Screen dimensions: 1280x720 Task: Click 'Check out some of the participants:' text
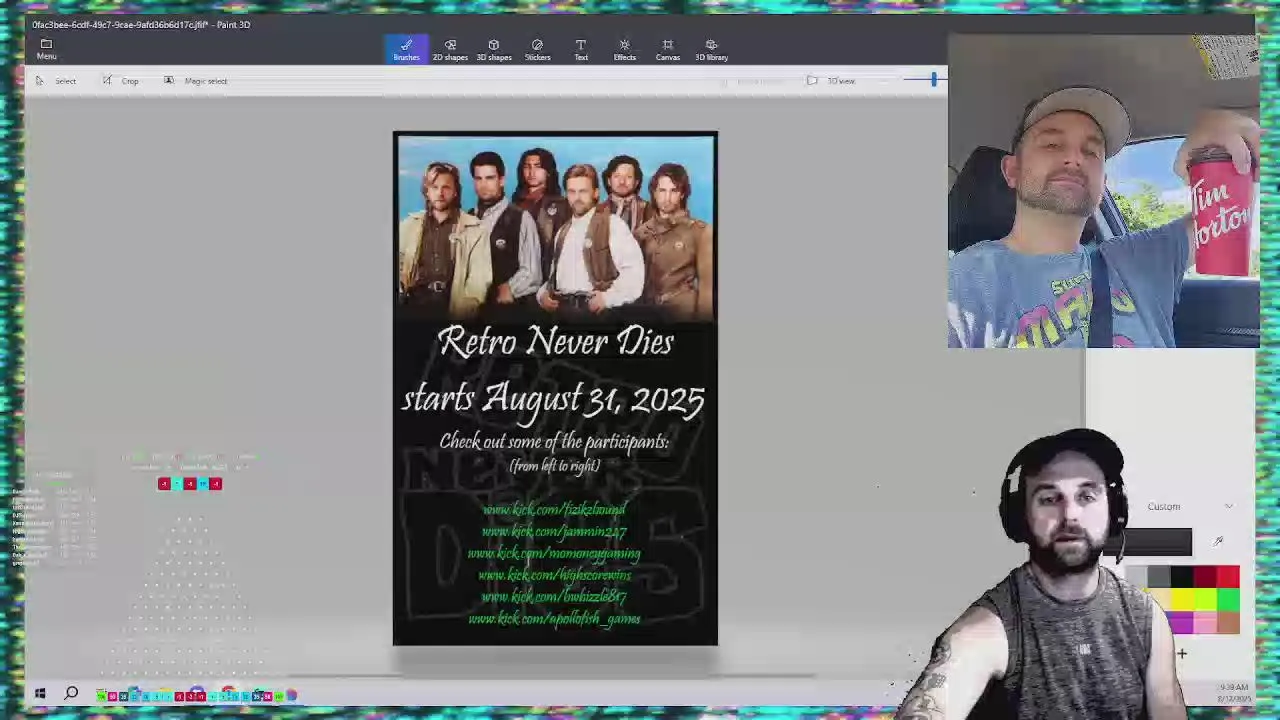click(554, 442)
